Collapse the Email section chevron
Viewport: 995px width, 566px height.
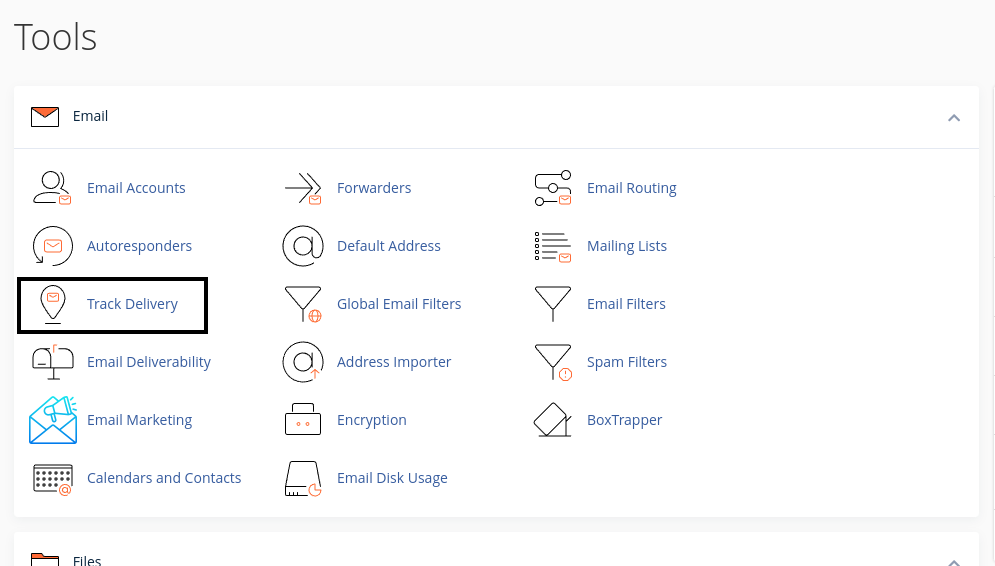(953, 117)
